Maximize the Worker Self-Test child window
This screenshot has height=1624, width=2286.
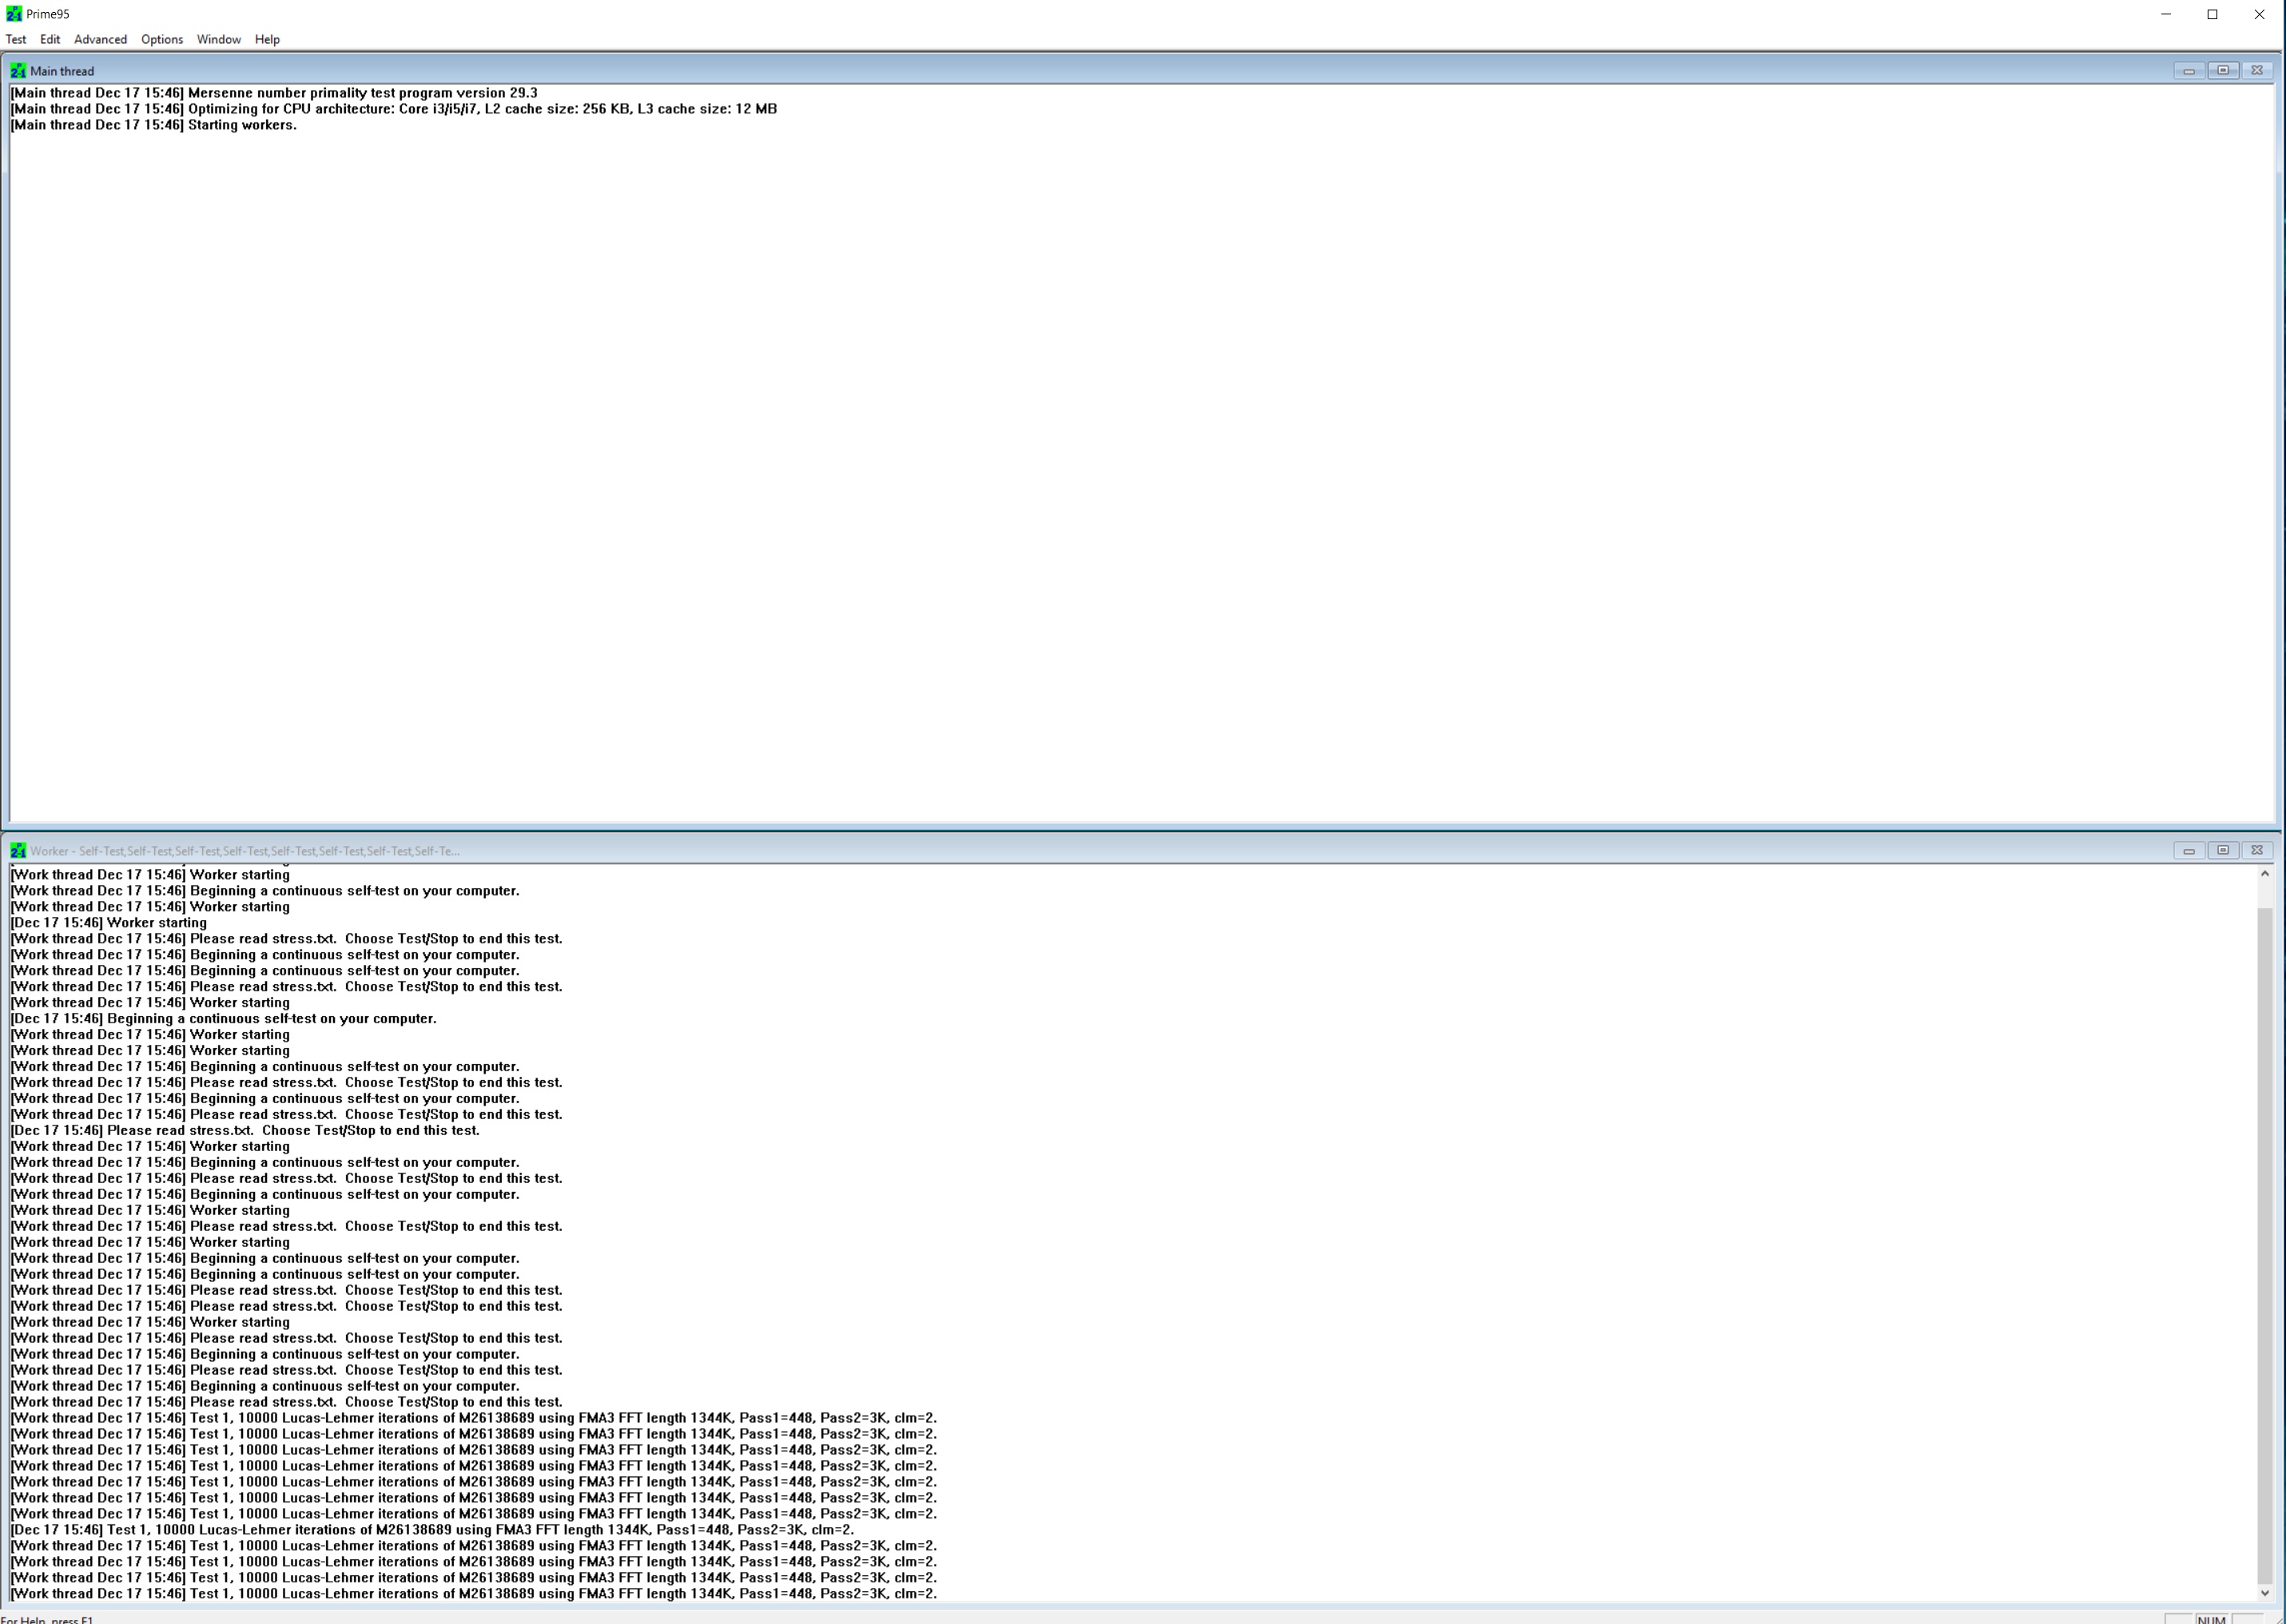click(2223, 850)
